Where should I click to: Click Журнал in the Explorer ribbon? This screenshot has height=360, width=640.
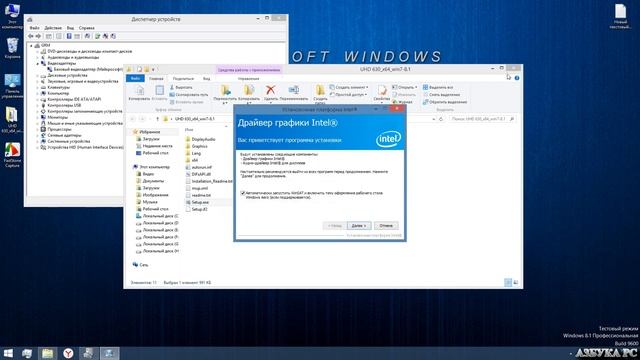pos(402,102)
